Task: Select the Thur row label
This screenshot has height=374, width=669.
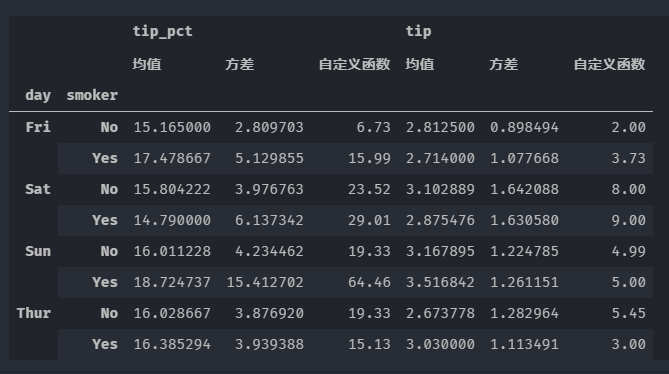Action: coord(34,313)
